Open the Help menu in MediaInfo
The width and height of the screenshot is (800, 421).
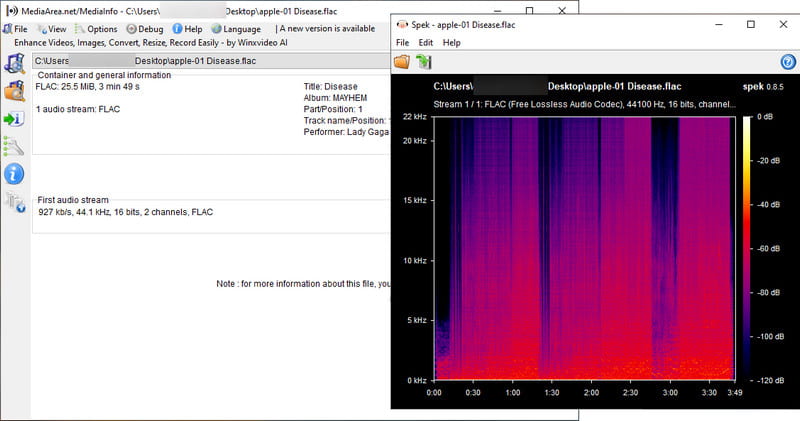click(187, 29)
